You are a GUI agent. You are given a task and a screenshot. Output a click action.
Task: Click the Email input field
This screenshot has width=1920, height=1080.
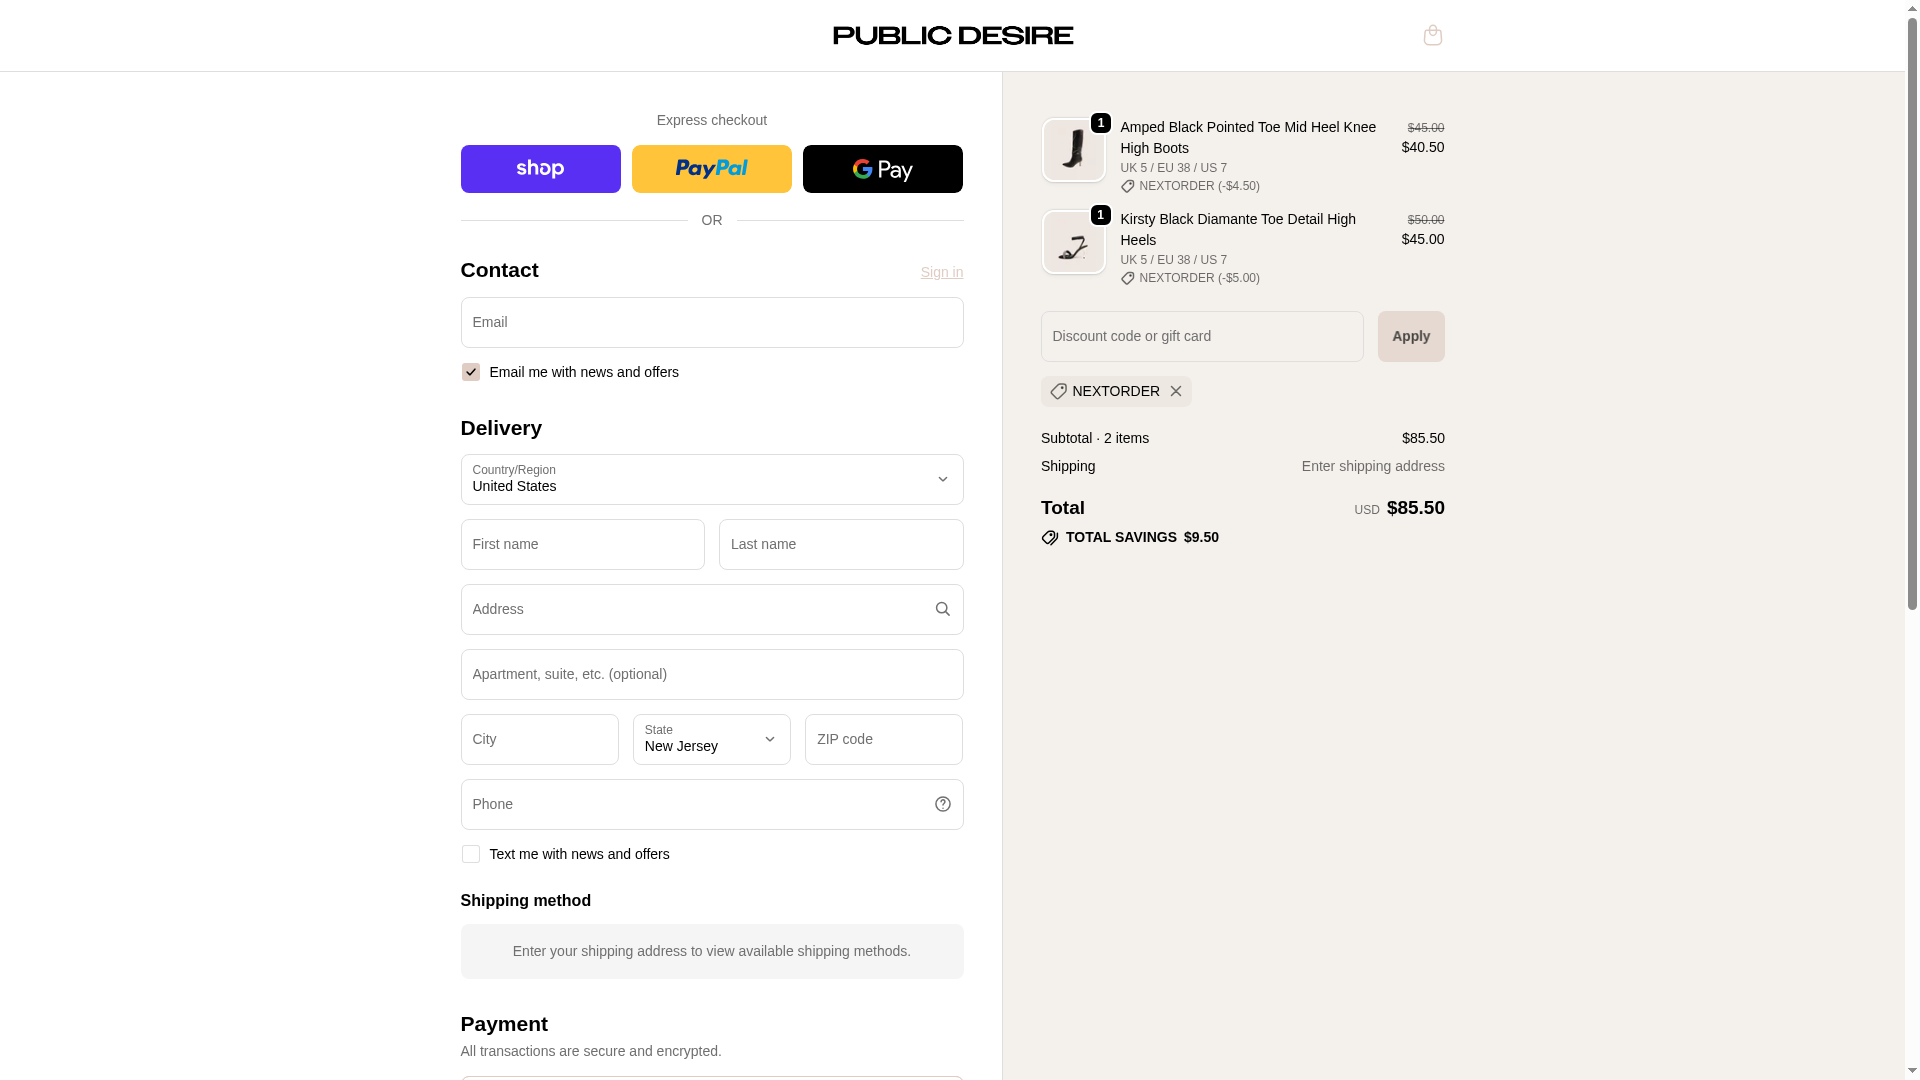pyautogui.click(x=711, y=322)
